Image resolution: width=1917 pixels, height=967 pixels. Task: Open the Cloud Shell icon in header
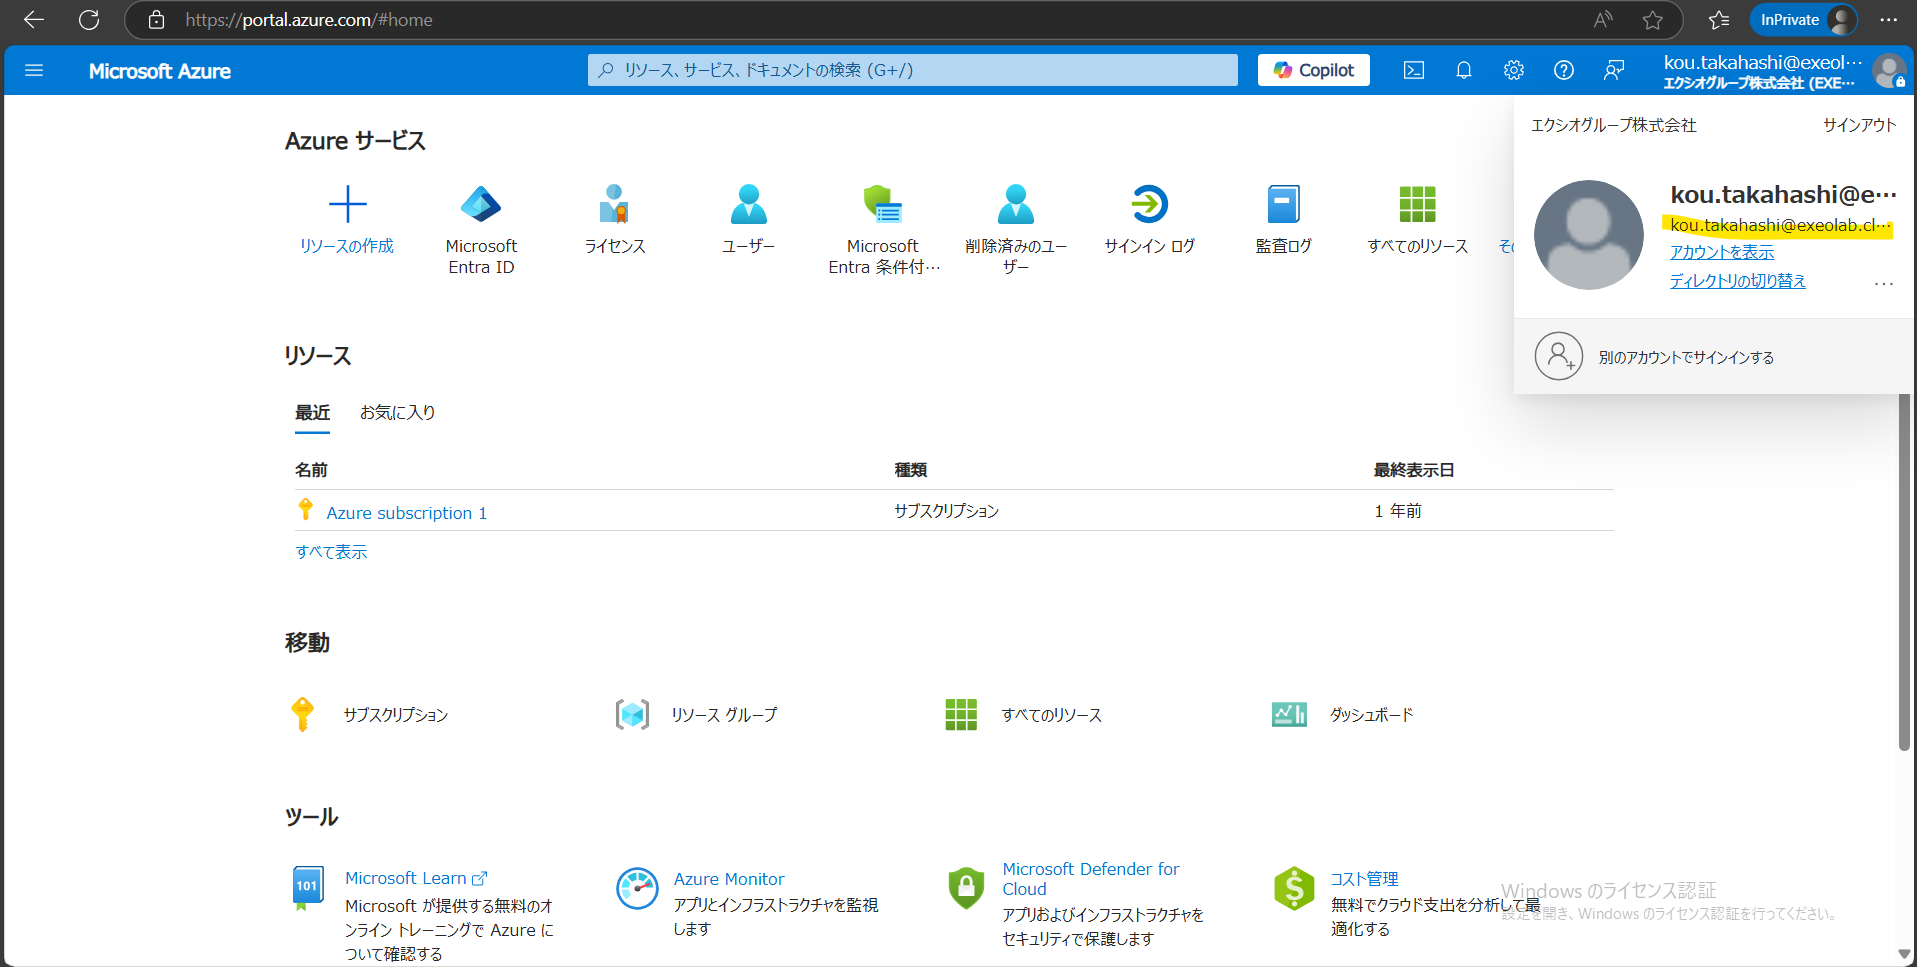tap(1413, 70)
